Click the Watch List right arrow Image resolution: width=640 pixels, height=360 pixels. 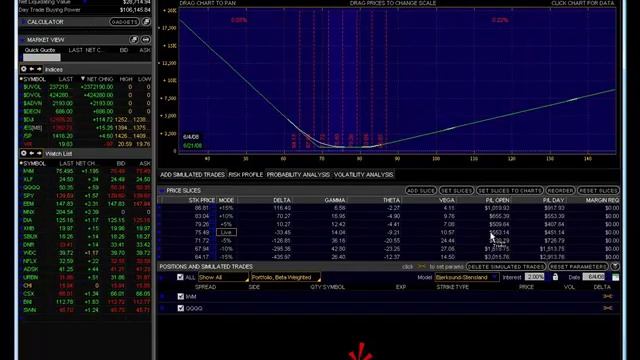[39, 153]
